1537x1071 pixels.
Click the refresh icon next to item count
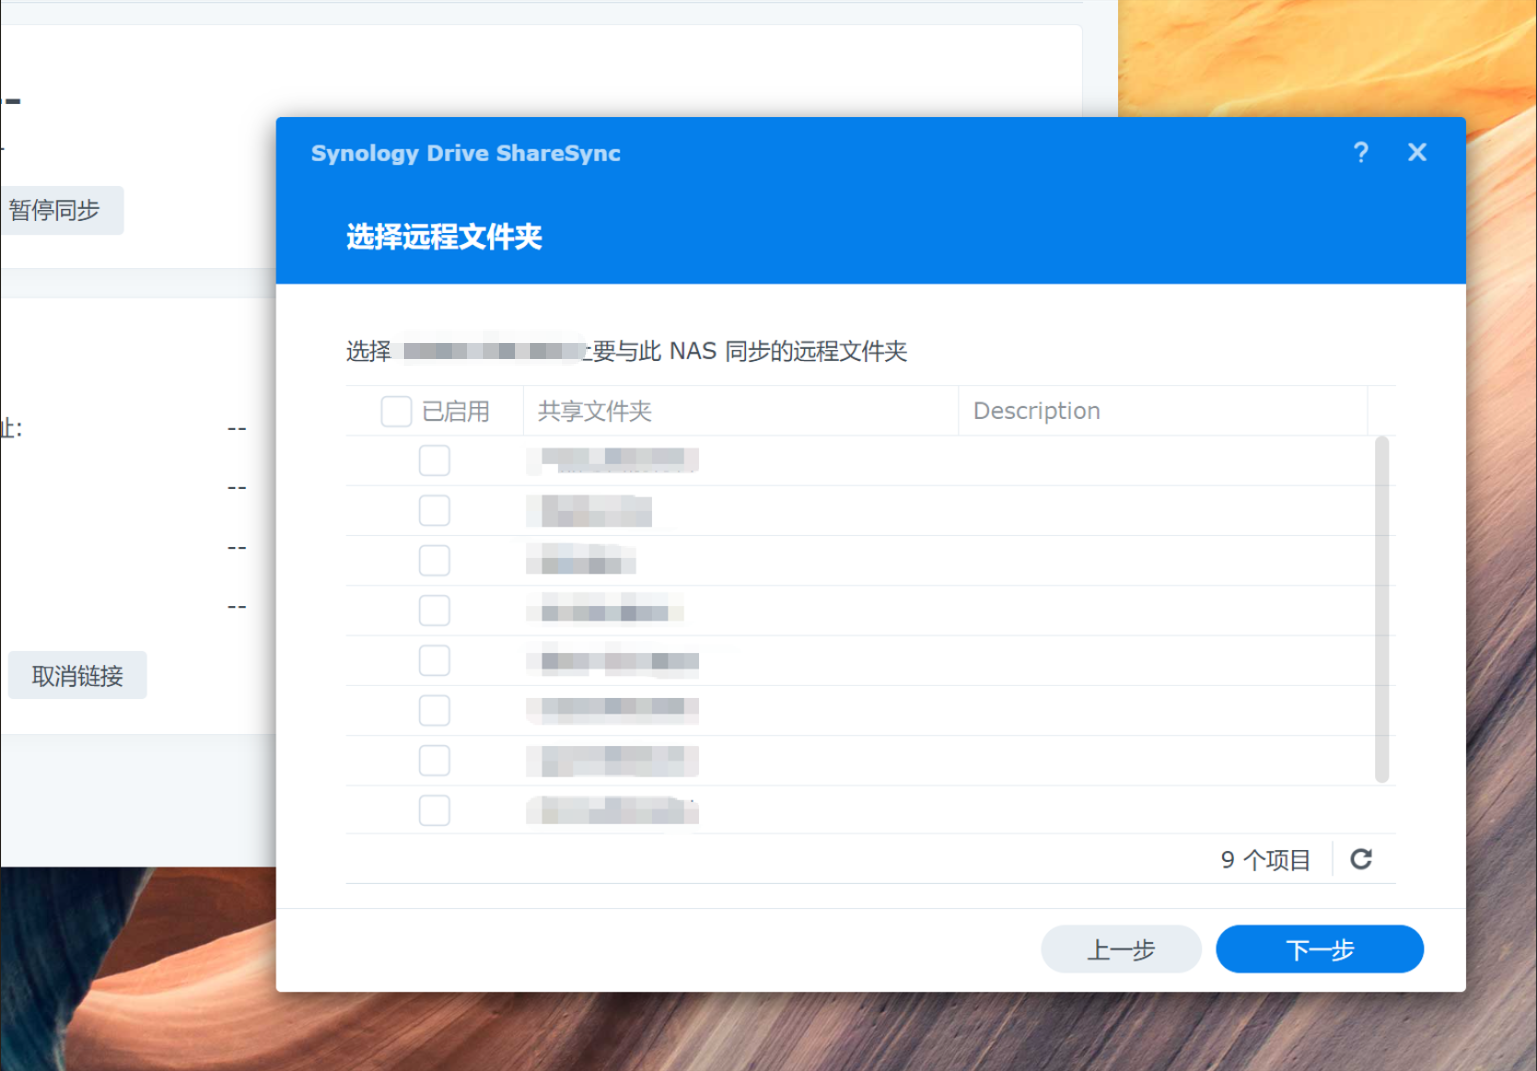click(1361, 858)
